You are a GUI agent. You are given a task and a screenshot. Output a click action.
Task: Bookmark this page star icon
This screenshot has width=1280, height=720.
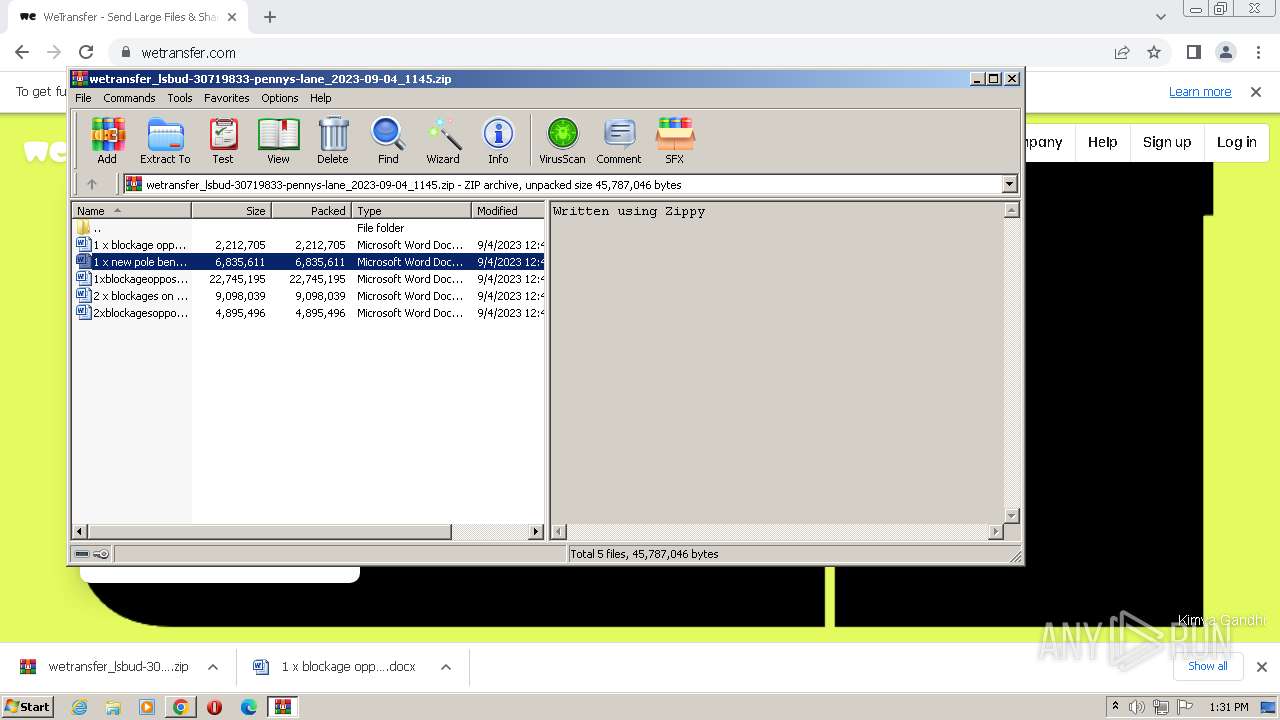coord(1154,53)
